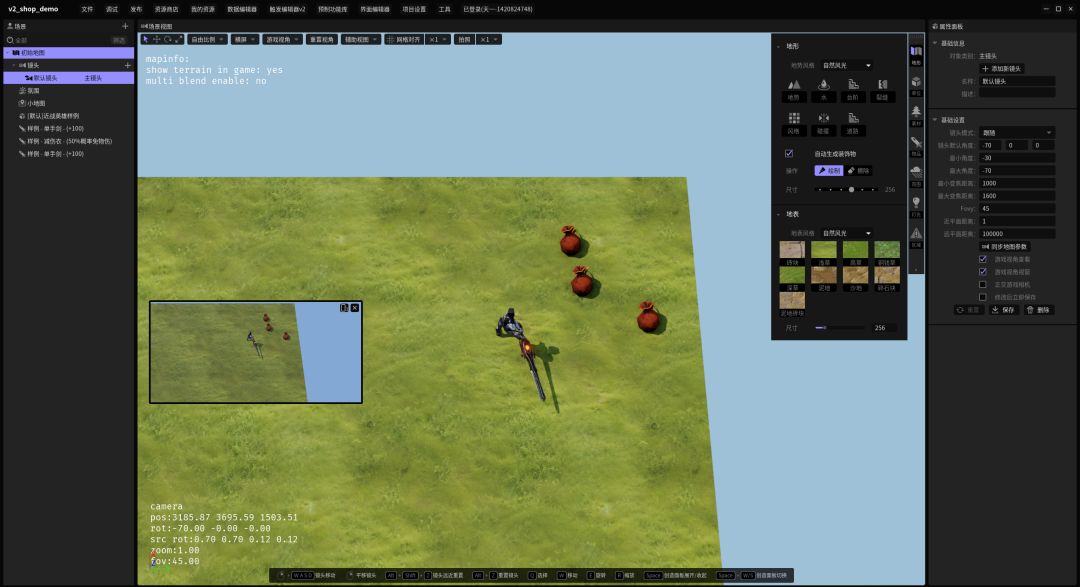Switch terrain operation to 删除 erase mode

(858, 170)
